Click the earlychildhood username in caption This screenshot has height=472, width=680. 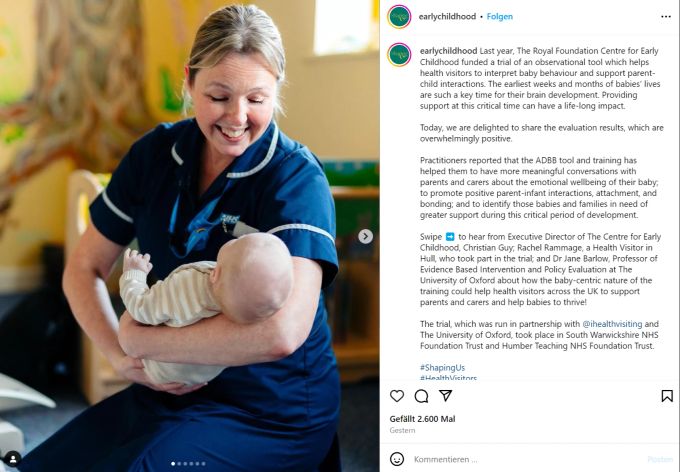pyautogui.click(x=448, y=51)
